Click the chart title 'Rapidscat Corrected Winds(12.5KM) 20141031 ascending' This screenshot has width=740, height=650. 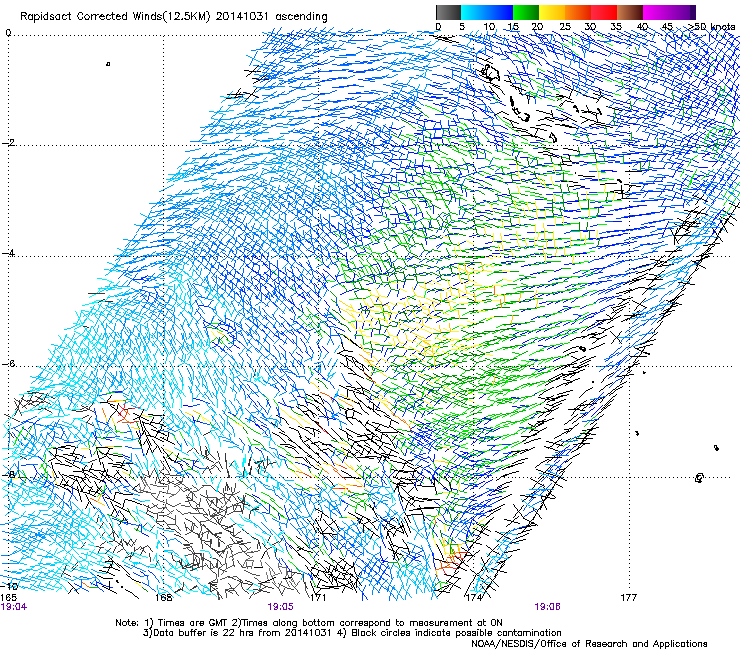coord(173,17)
